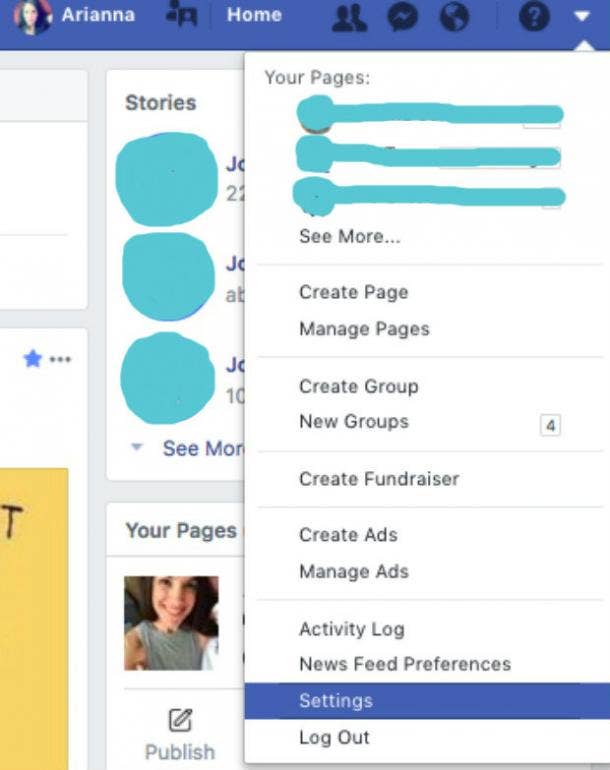This screenshot has height=770, width=610.
Task: Choose Log Out in the menu
Action: 334,737
